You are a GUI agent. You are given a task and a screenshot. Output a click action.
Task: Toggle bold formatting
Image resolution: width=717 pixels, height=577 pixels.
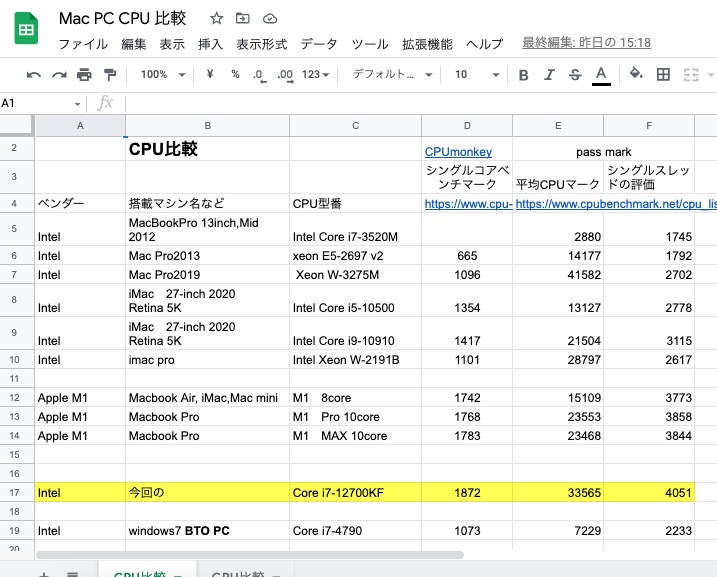click(x=524, y=75)
